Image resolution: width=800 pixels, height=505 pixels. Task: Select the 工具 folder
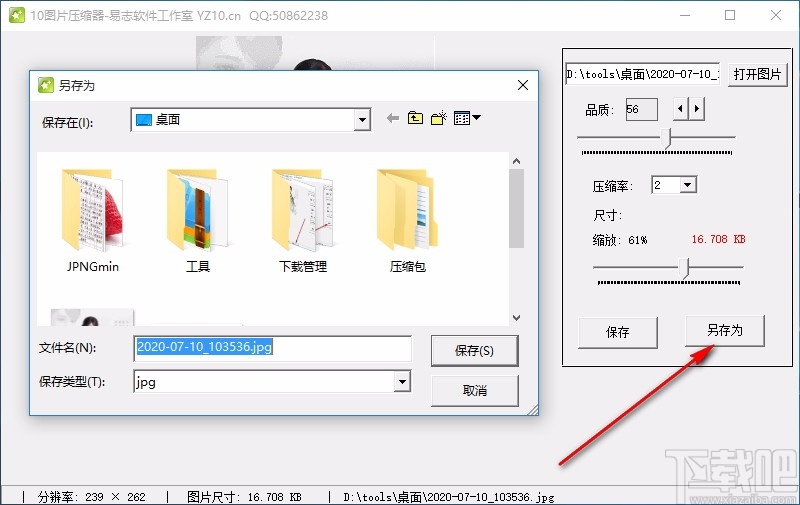coord(197,221)
